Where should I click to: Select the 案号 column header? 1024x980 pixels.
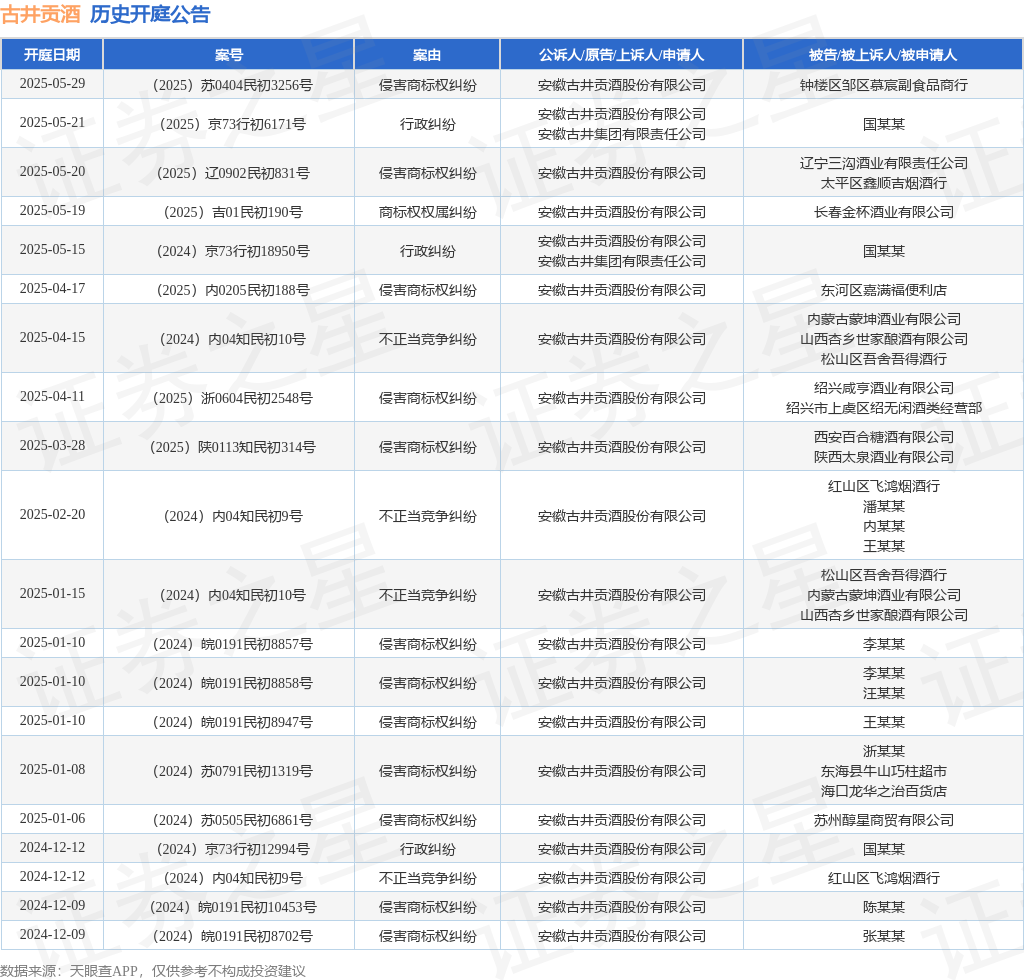229,55
